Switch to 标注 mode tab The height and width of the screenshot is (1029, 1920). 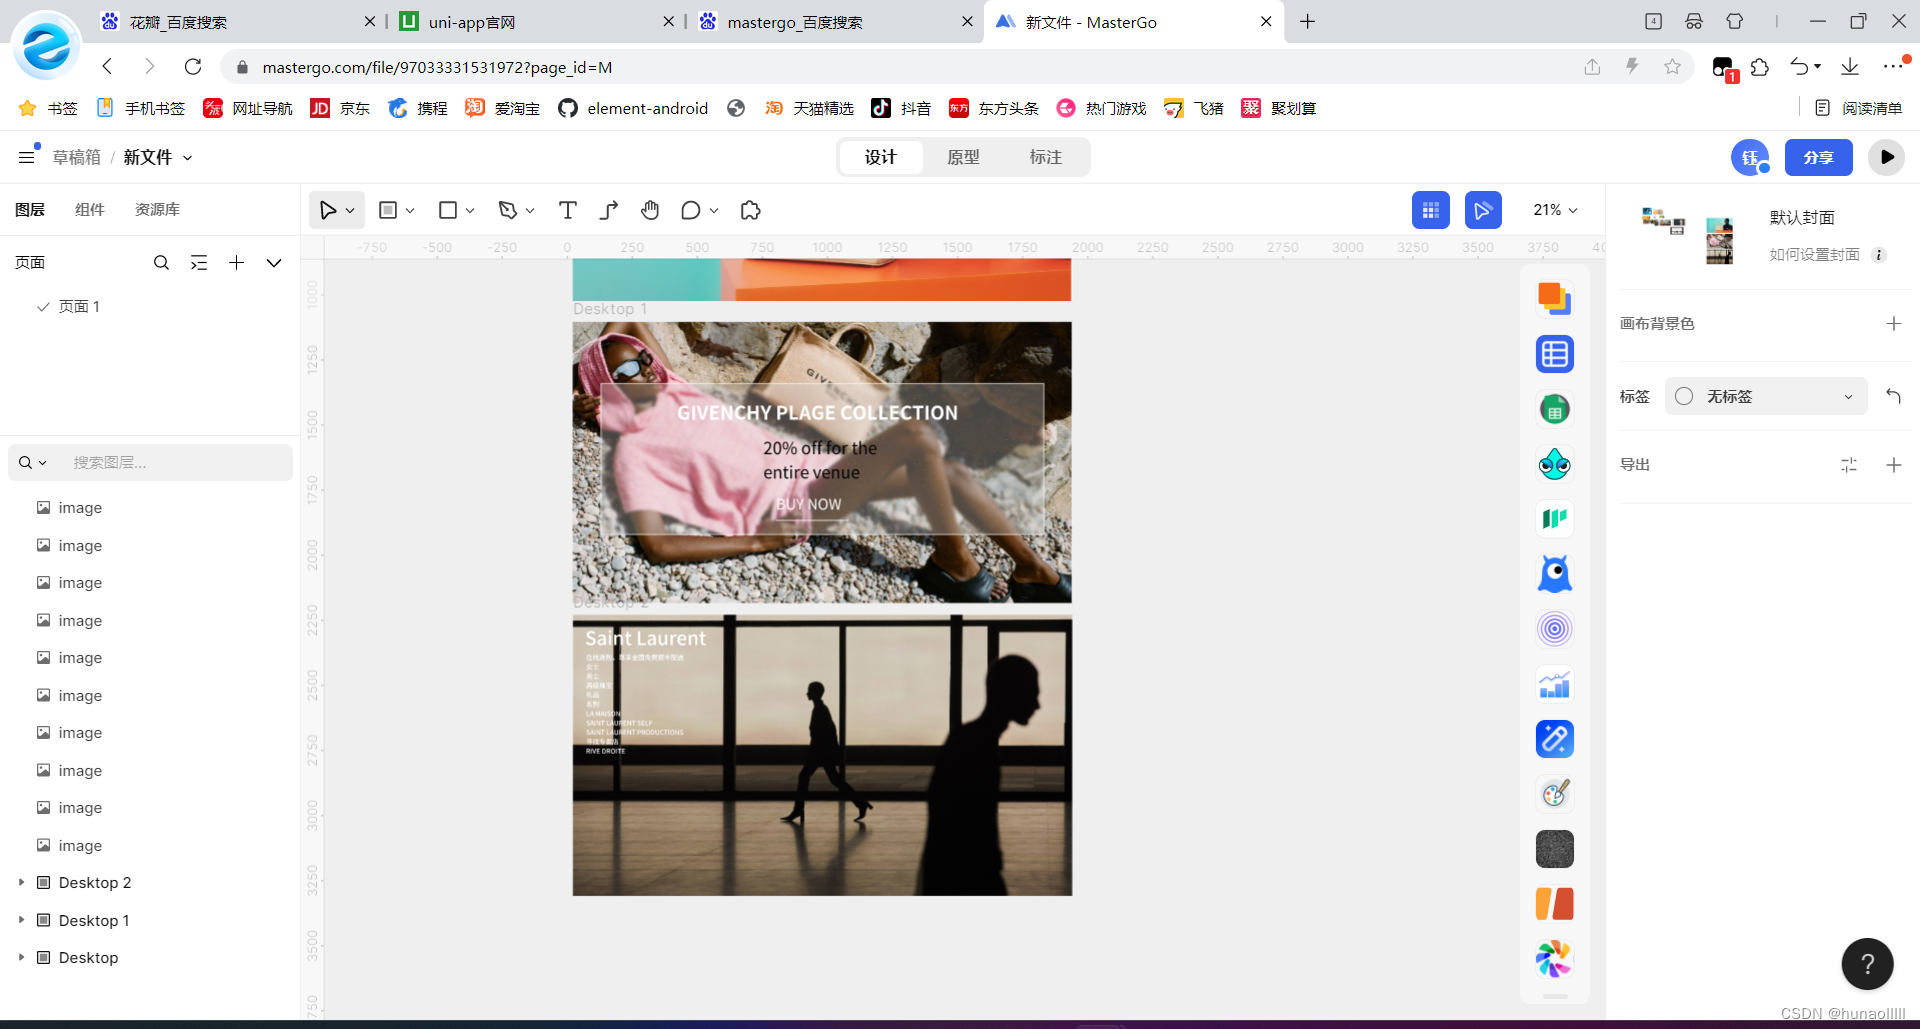pyautogui.click(x=1046, y=157)
